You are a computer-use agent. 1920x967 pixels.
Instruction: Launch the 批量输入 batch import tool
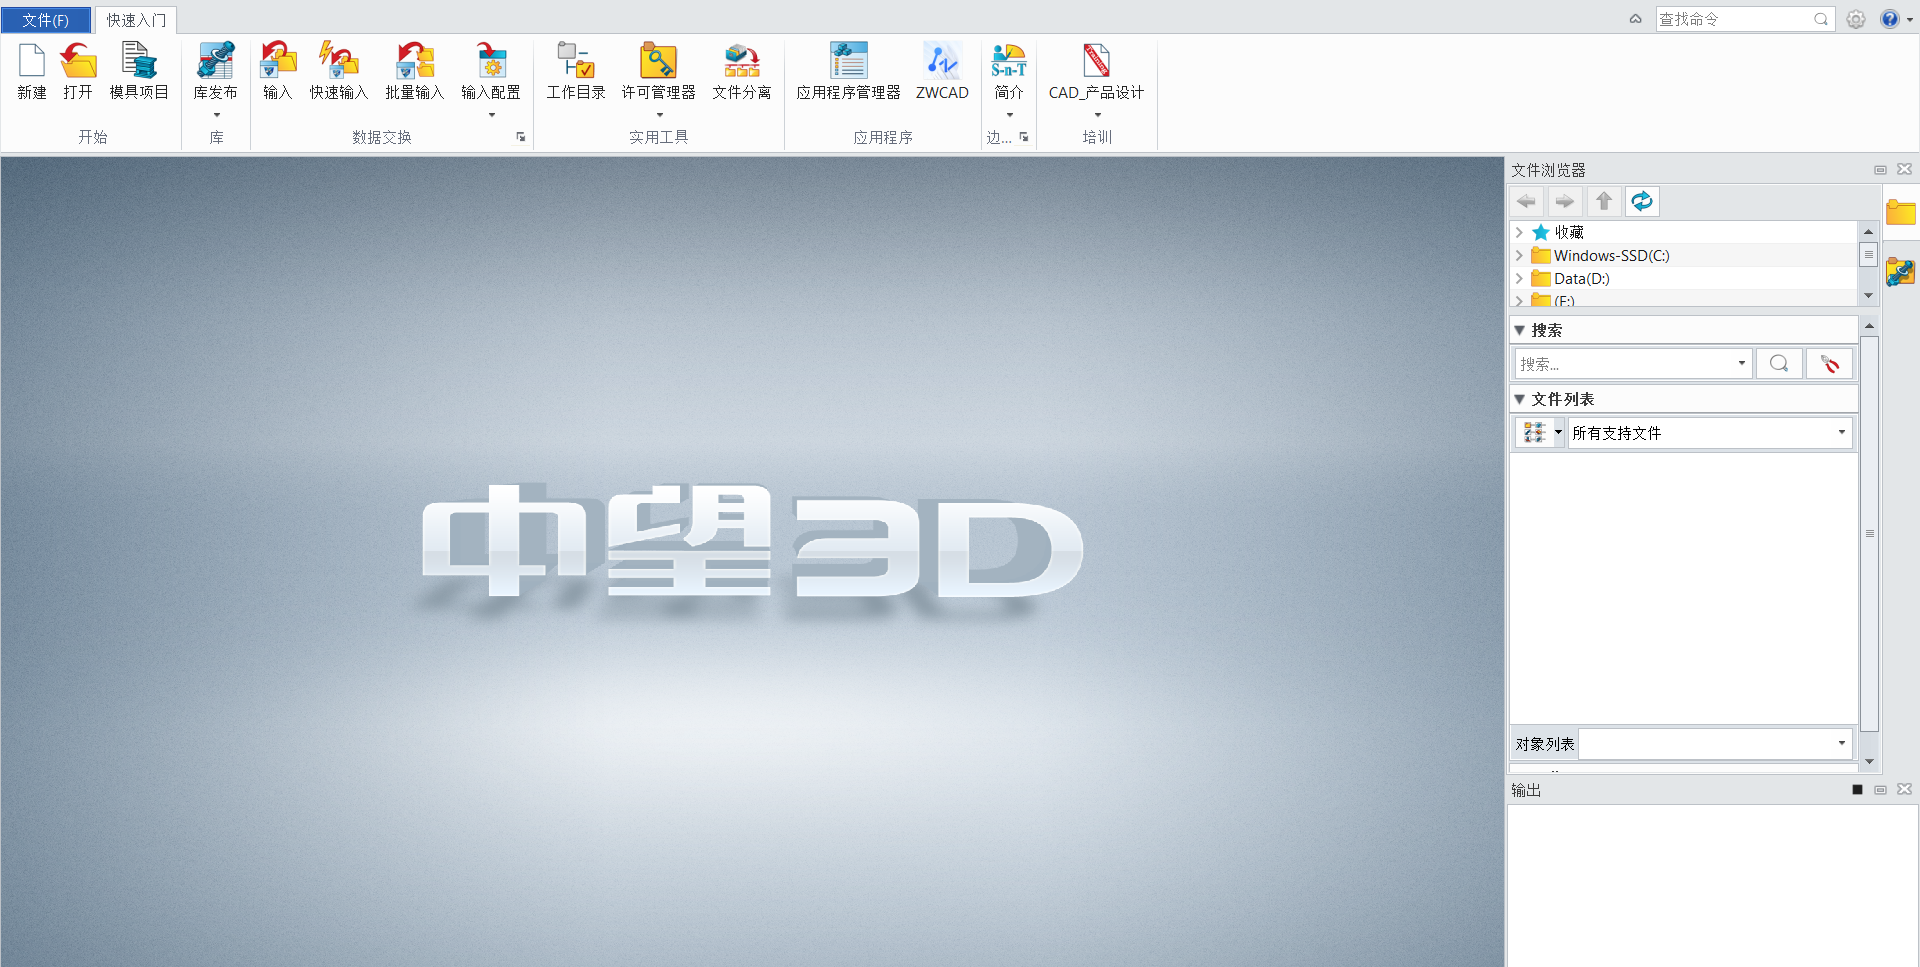click(x=415, y=61)
